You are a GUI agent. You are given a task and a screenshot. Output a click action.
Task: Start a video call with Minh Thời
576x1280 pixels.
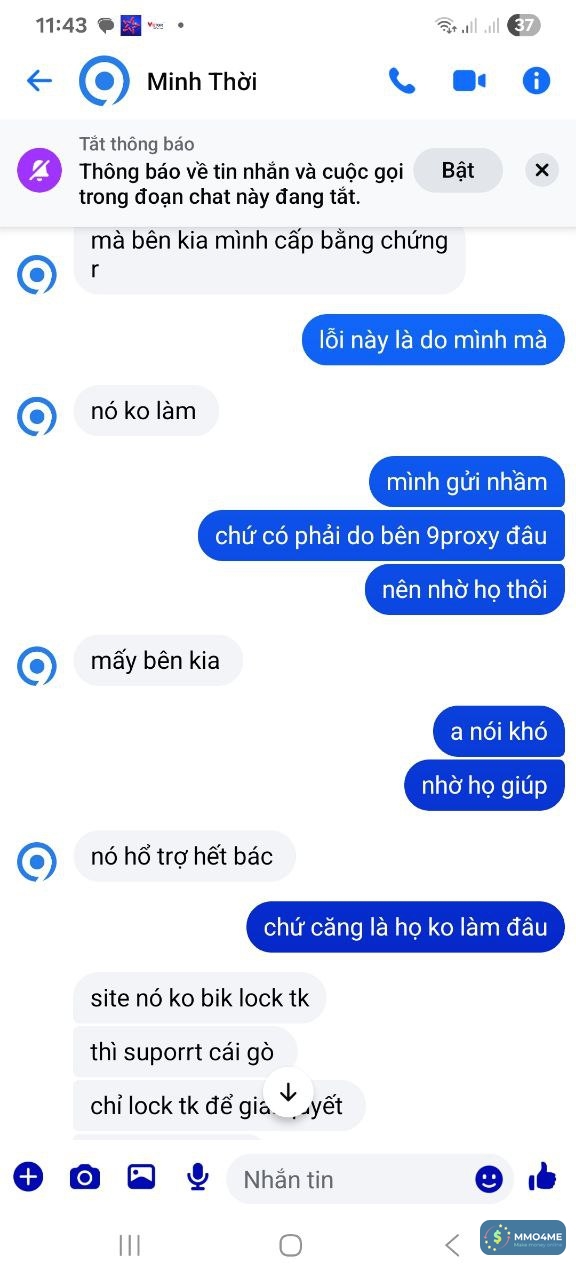point(469,81)
